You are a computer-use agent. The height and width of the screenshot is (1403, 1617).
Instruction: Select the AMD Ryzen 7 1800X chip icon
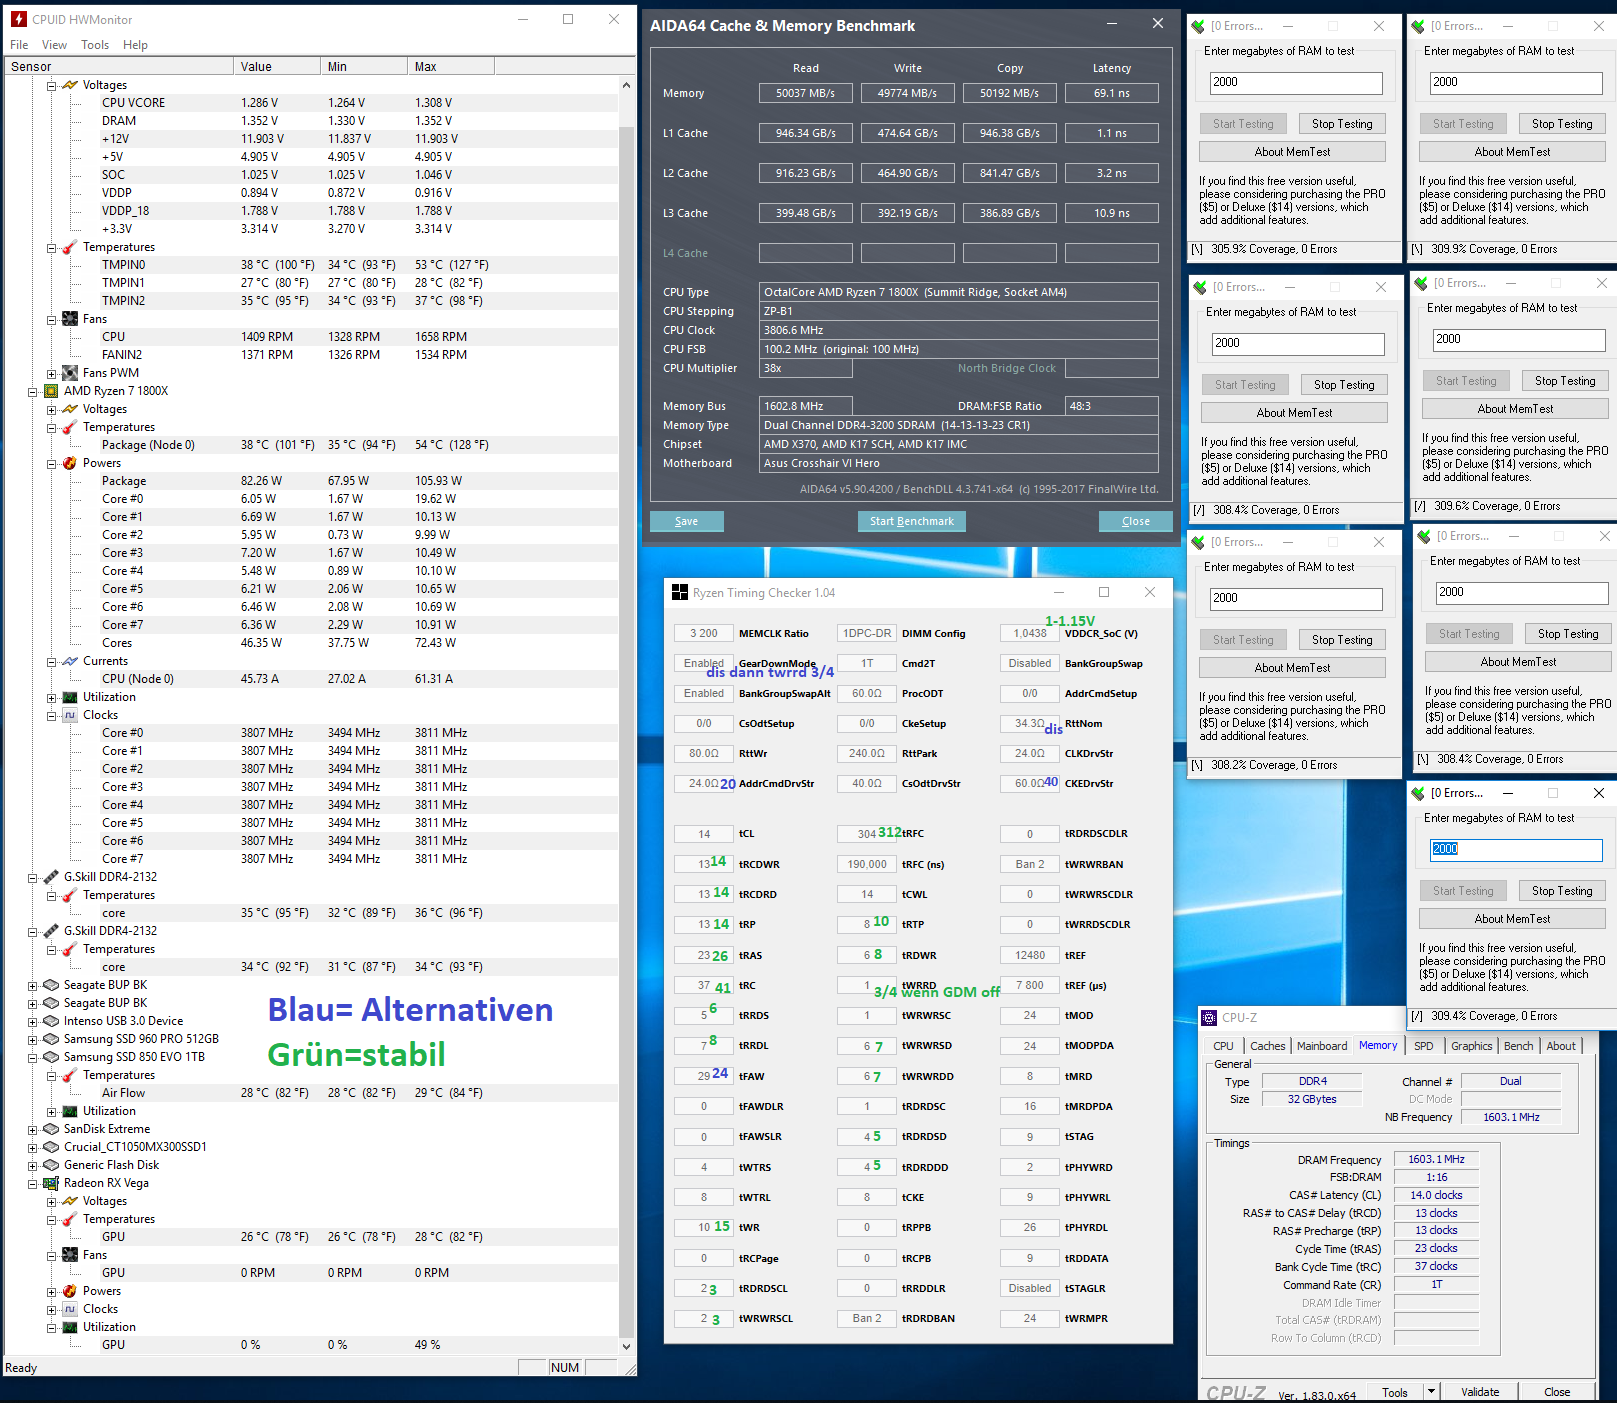tap(51, 391)
